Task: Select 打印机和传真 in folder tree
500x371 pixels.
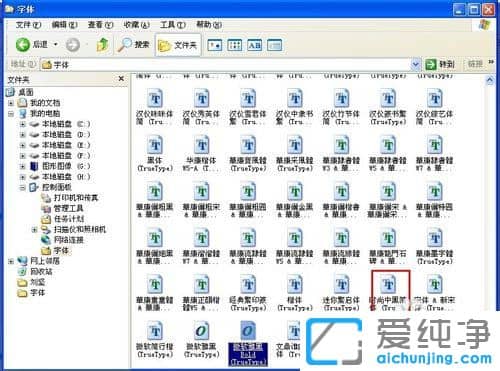Action: [76, 198]
